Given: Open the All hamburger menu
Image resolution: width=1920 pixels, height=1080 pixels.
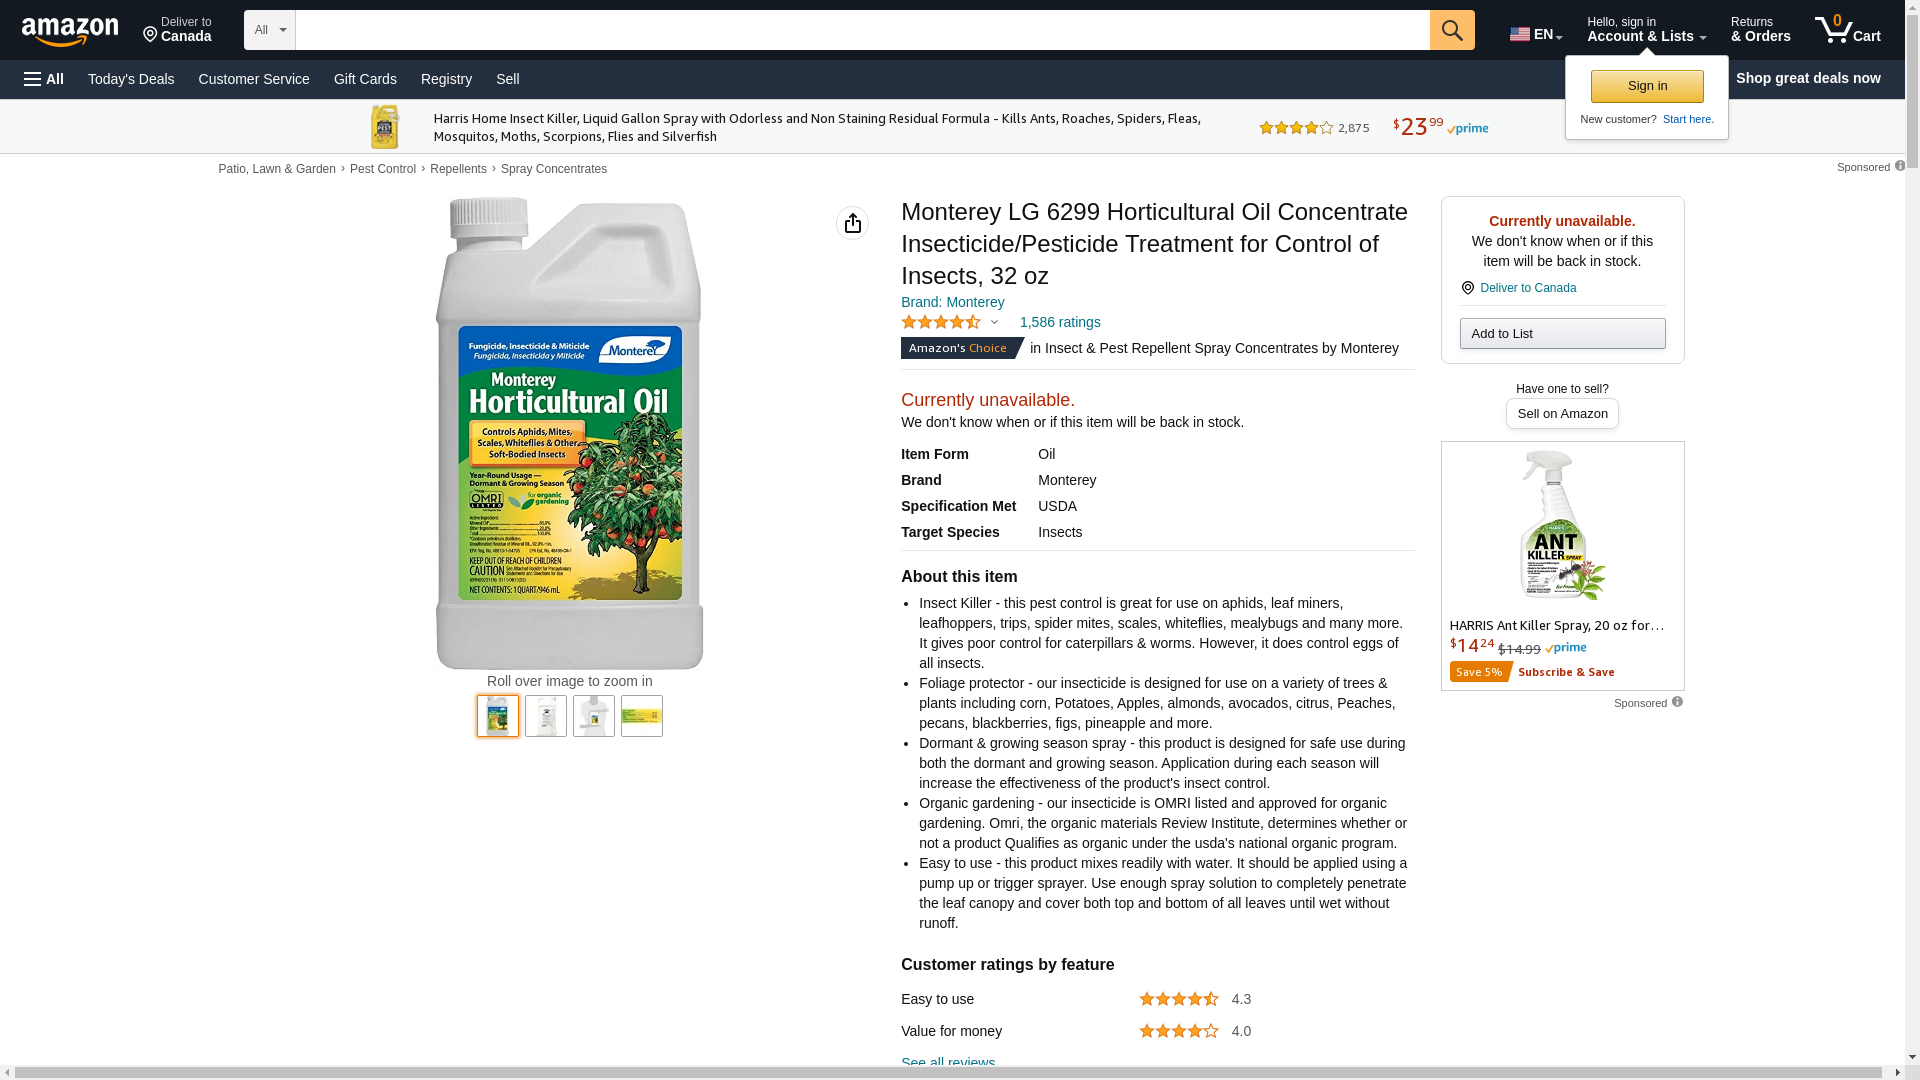Looking at the screenshot, I should (x=44, y=79).
